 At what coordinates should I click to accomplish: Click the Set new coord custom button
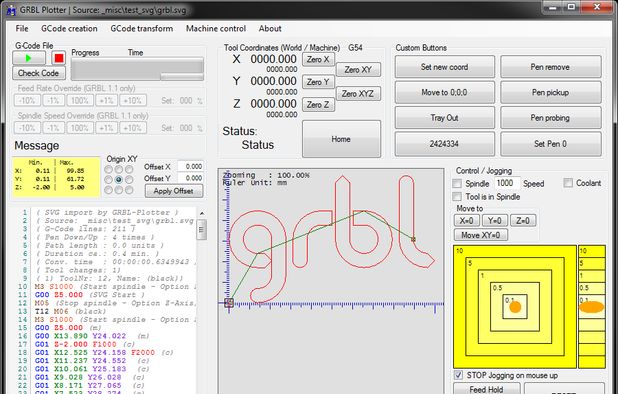[x=445, y=67]
